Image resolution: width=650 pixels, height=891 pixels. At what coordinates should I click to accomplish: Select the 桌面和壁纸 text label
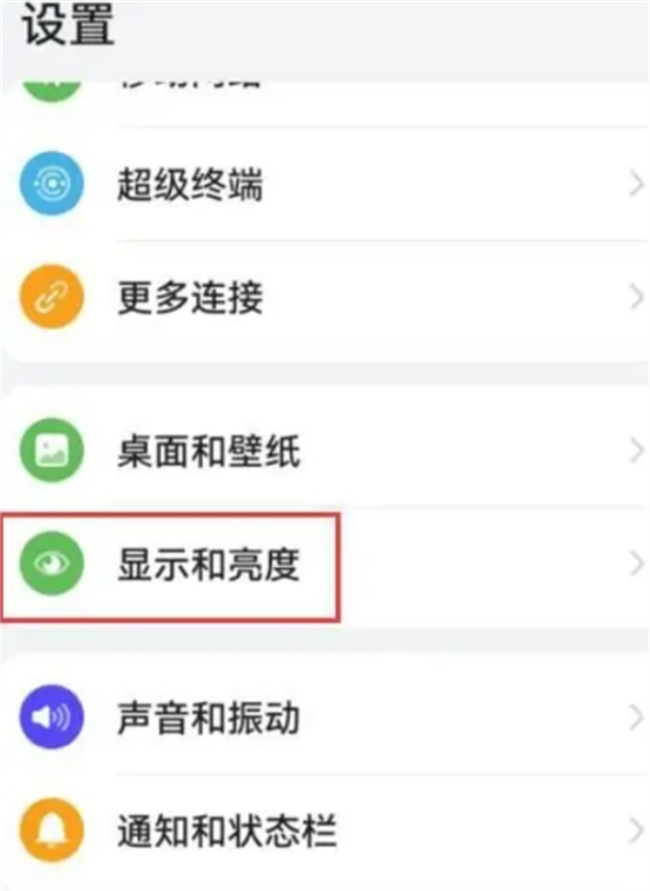[x=209, y=451]
